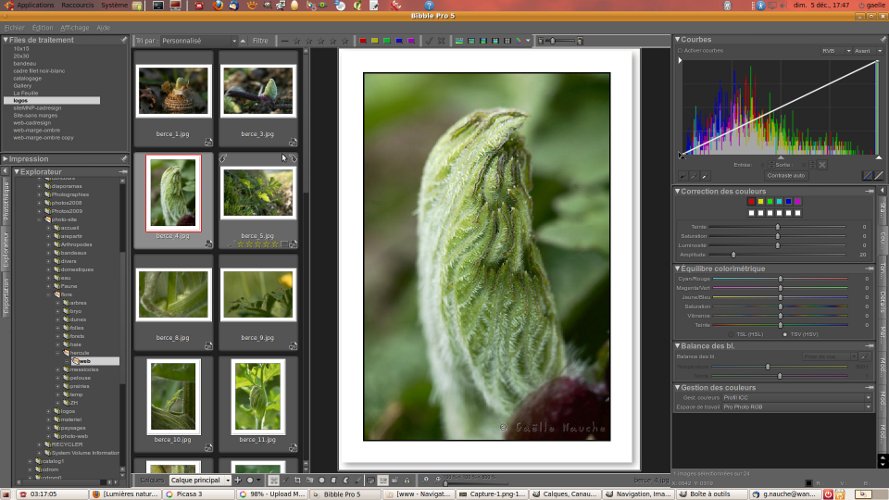Collapse the Files de traitement panel
889x500 pixels.
6,40
